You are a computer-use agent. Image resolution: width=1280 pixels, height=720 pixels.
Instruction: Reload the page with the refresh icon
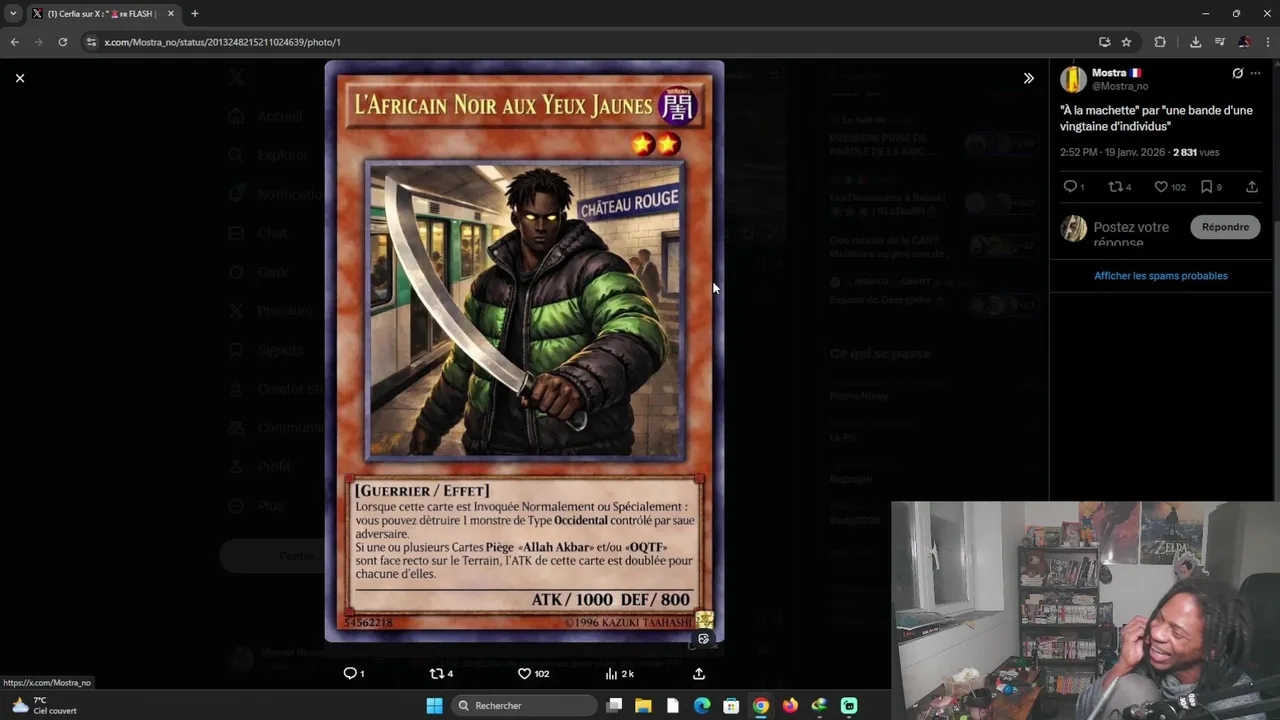tap(62, 42)
